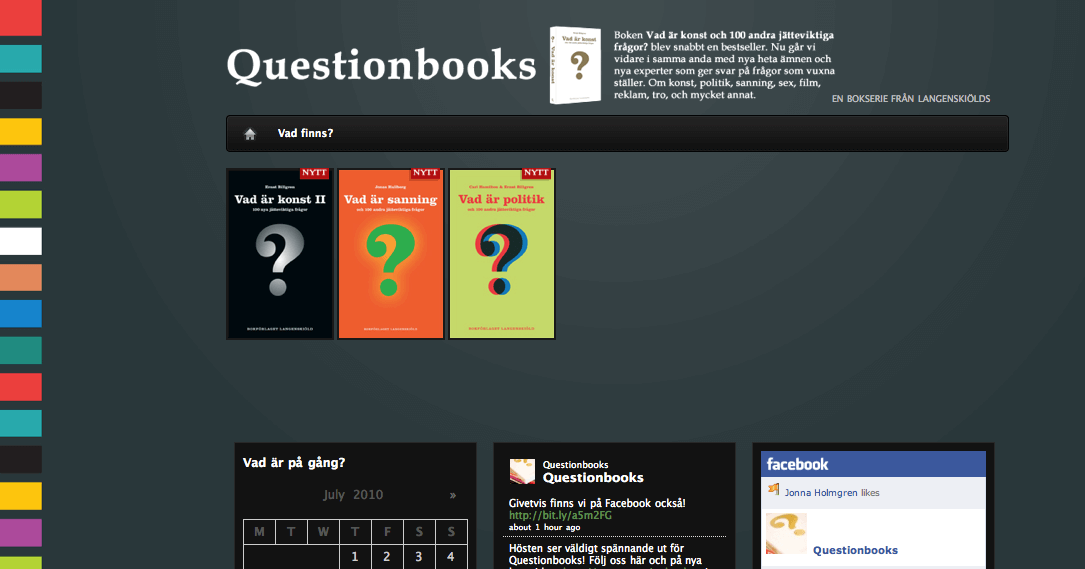Click the tweet 'Hösten ser väldigt spännande ut för'
1085x569 pixels.
596,548
